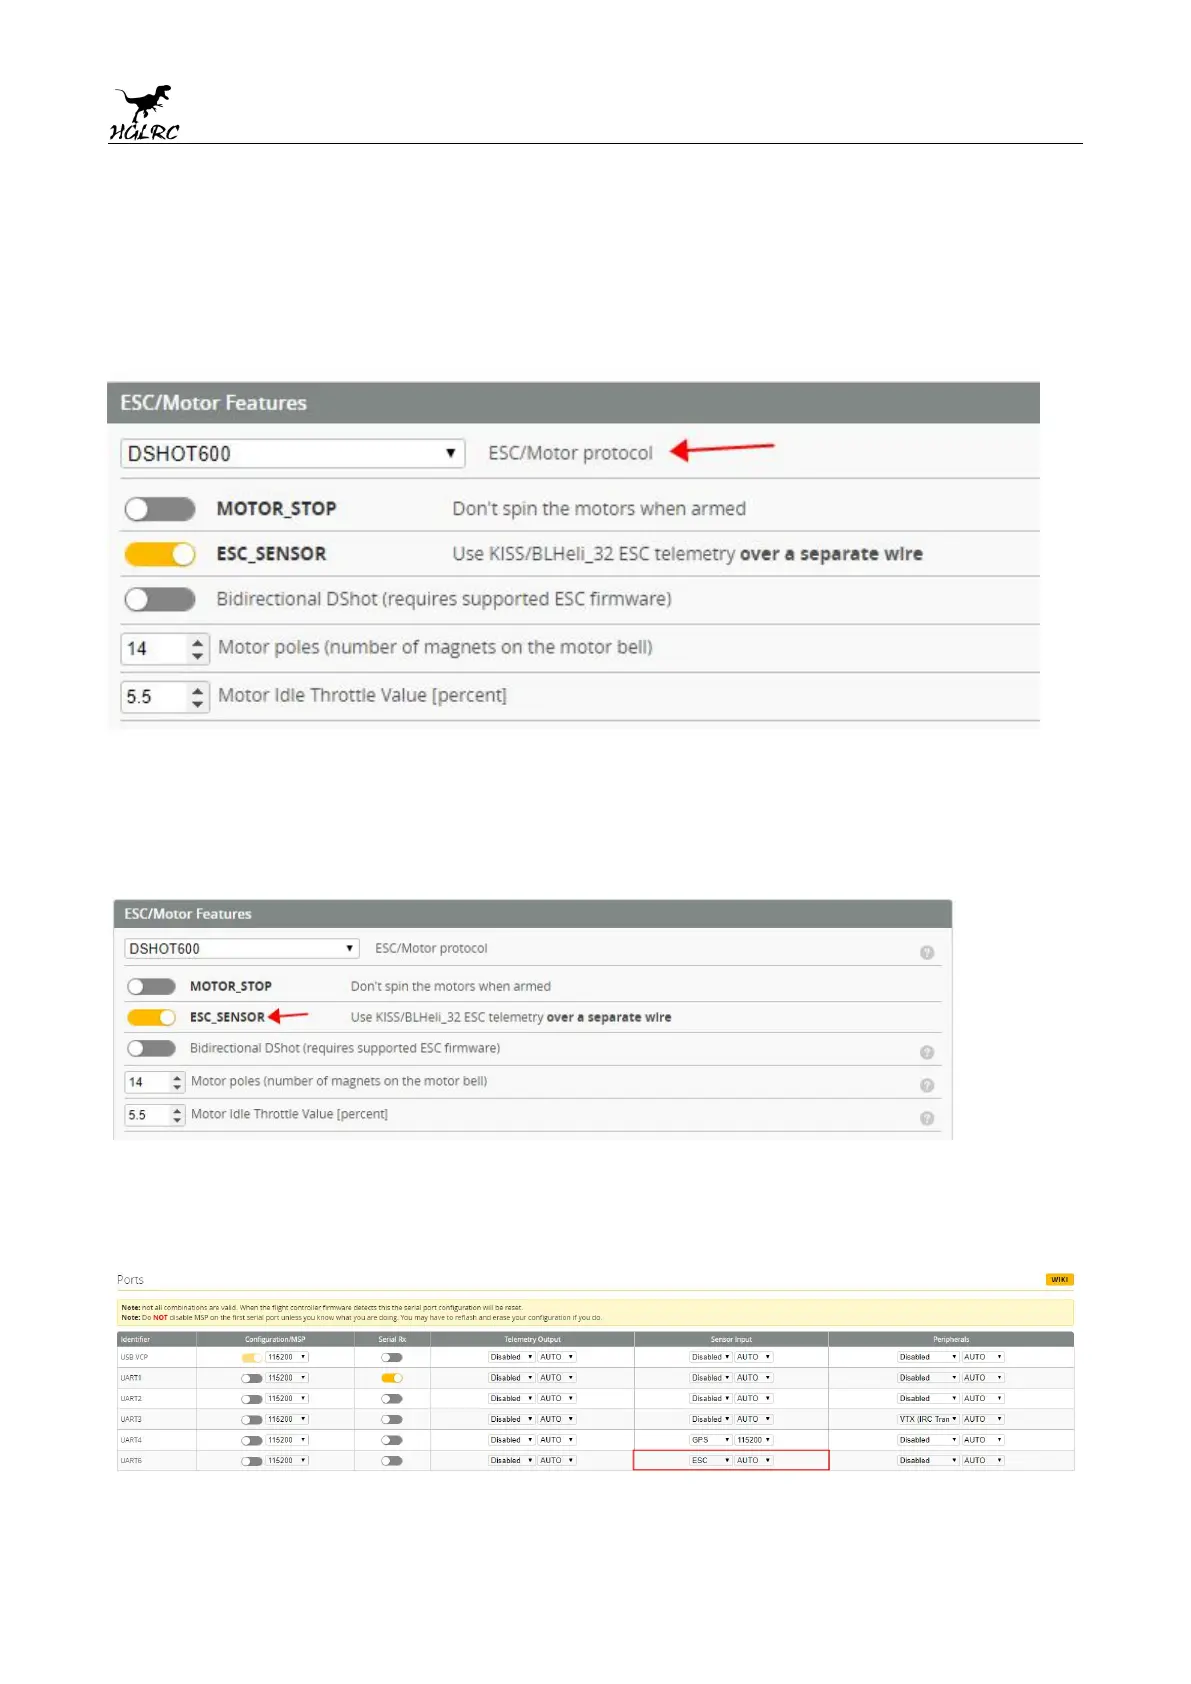Enable Serial Rx on the UART2 row

pyautogui.click(x=392, y=1399)
